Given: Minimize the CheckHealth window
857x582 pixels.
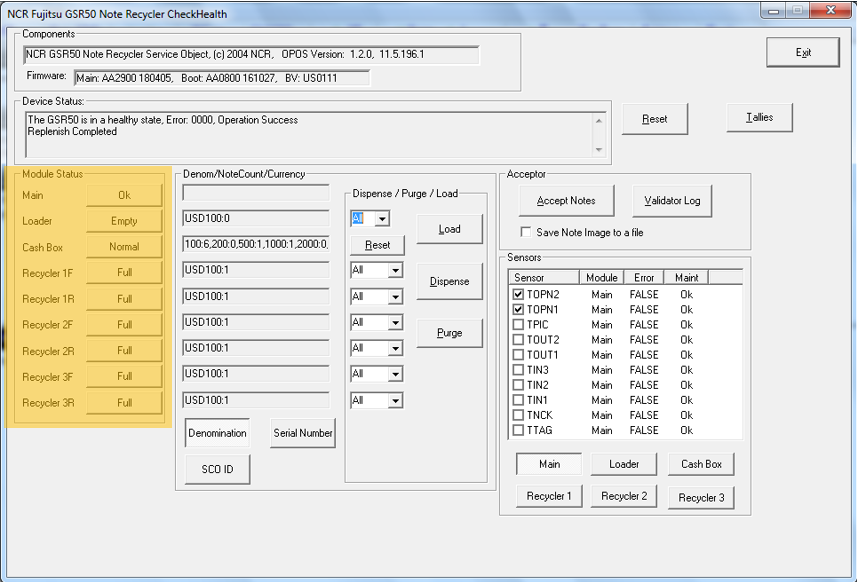Looking at the screenshot, I should [x=773, y=10].
